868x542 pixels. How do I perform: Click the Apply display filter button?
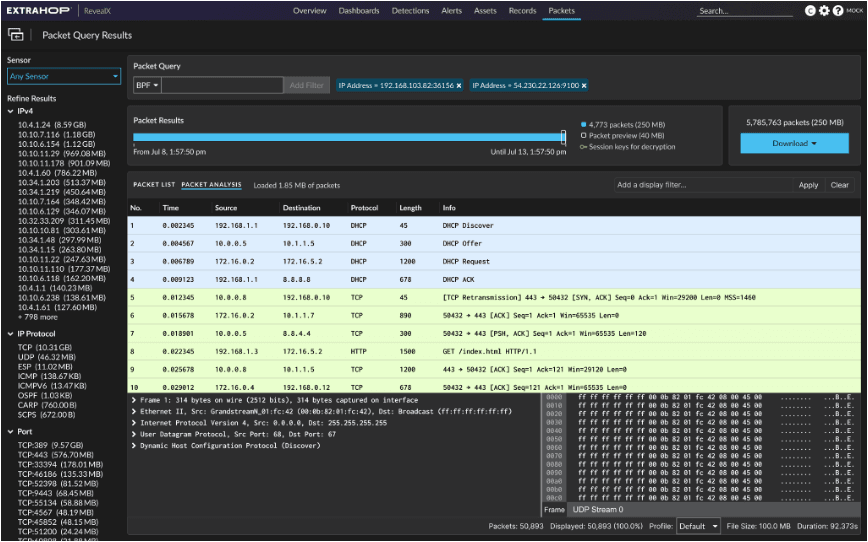(x=808, y=185)
